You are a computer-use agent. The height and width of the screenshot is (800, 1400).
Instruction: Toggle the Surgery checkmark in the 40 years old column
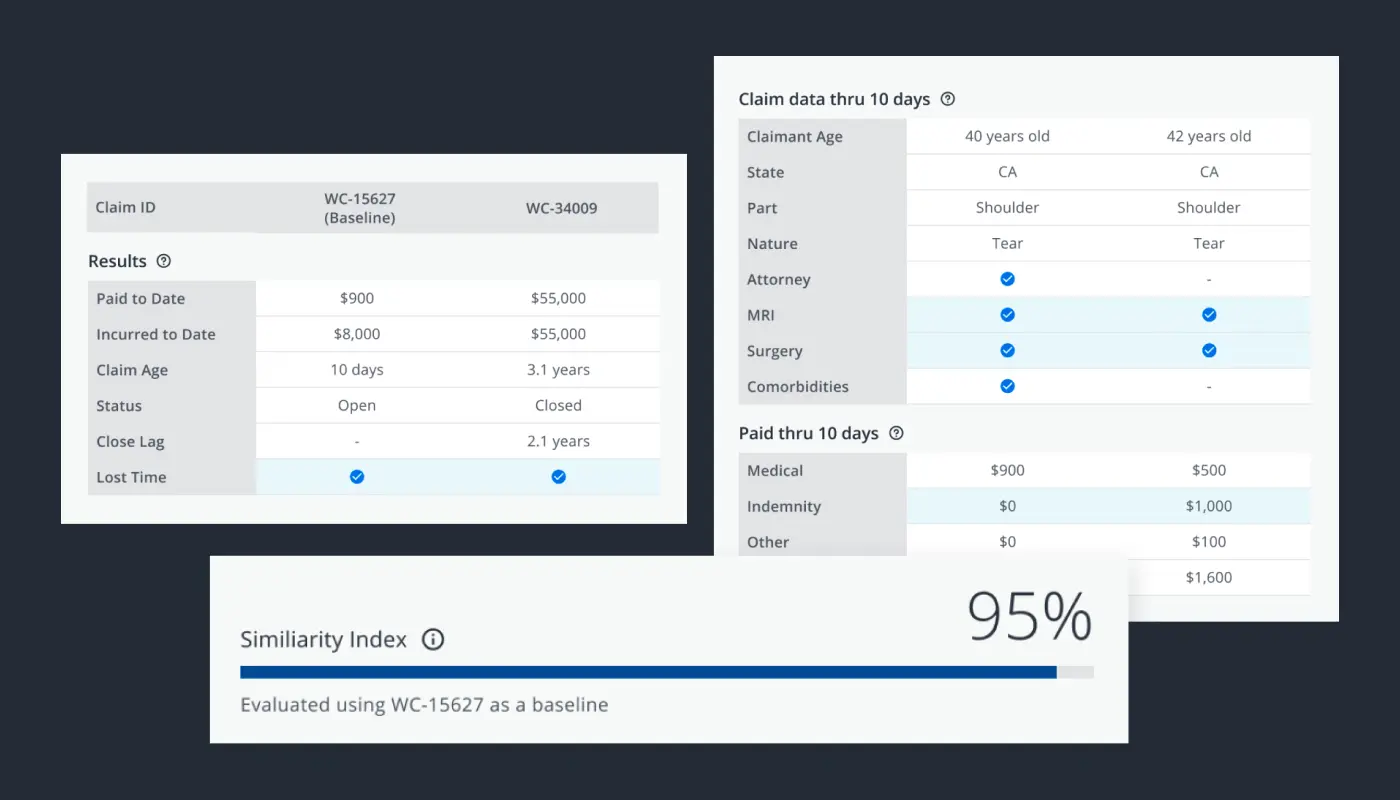tap(1007, 351)
